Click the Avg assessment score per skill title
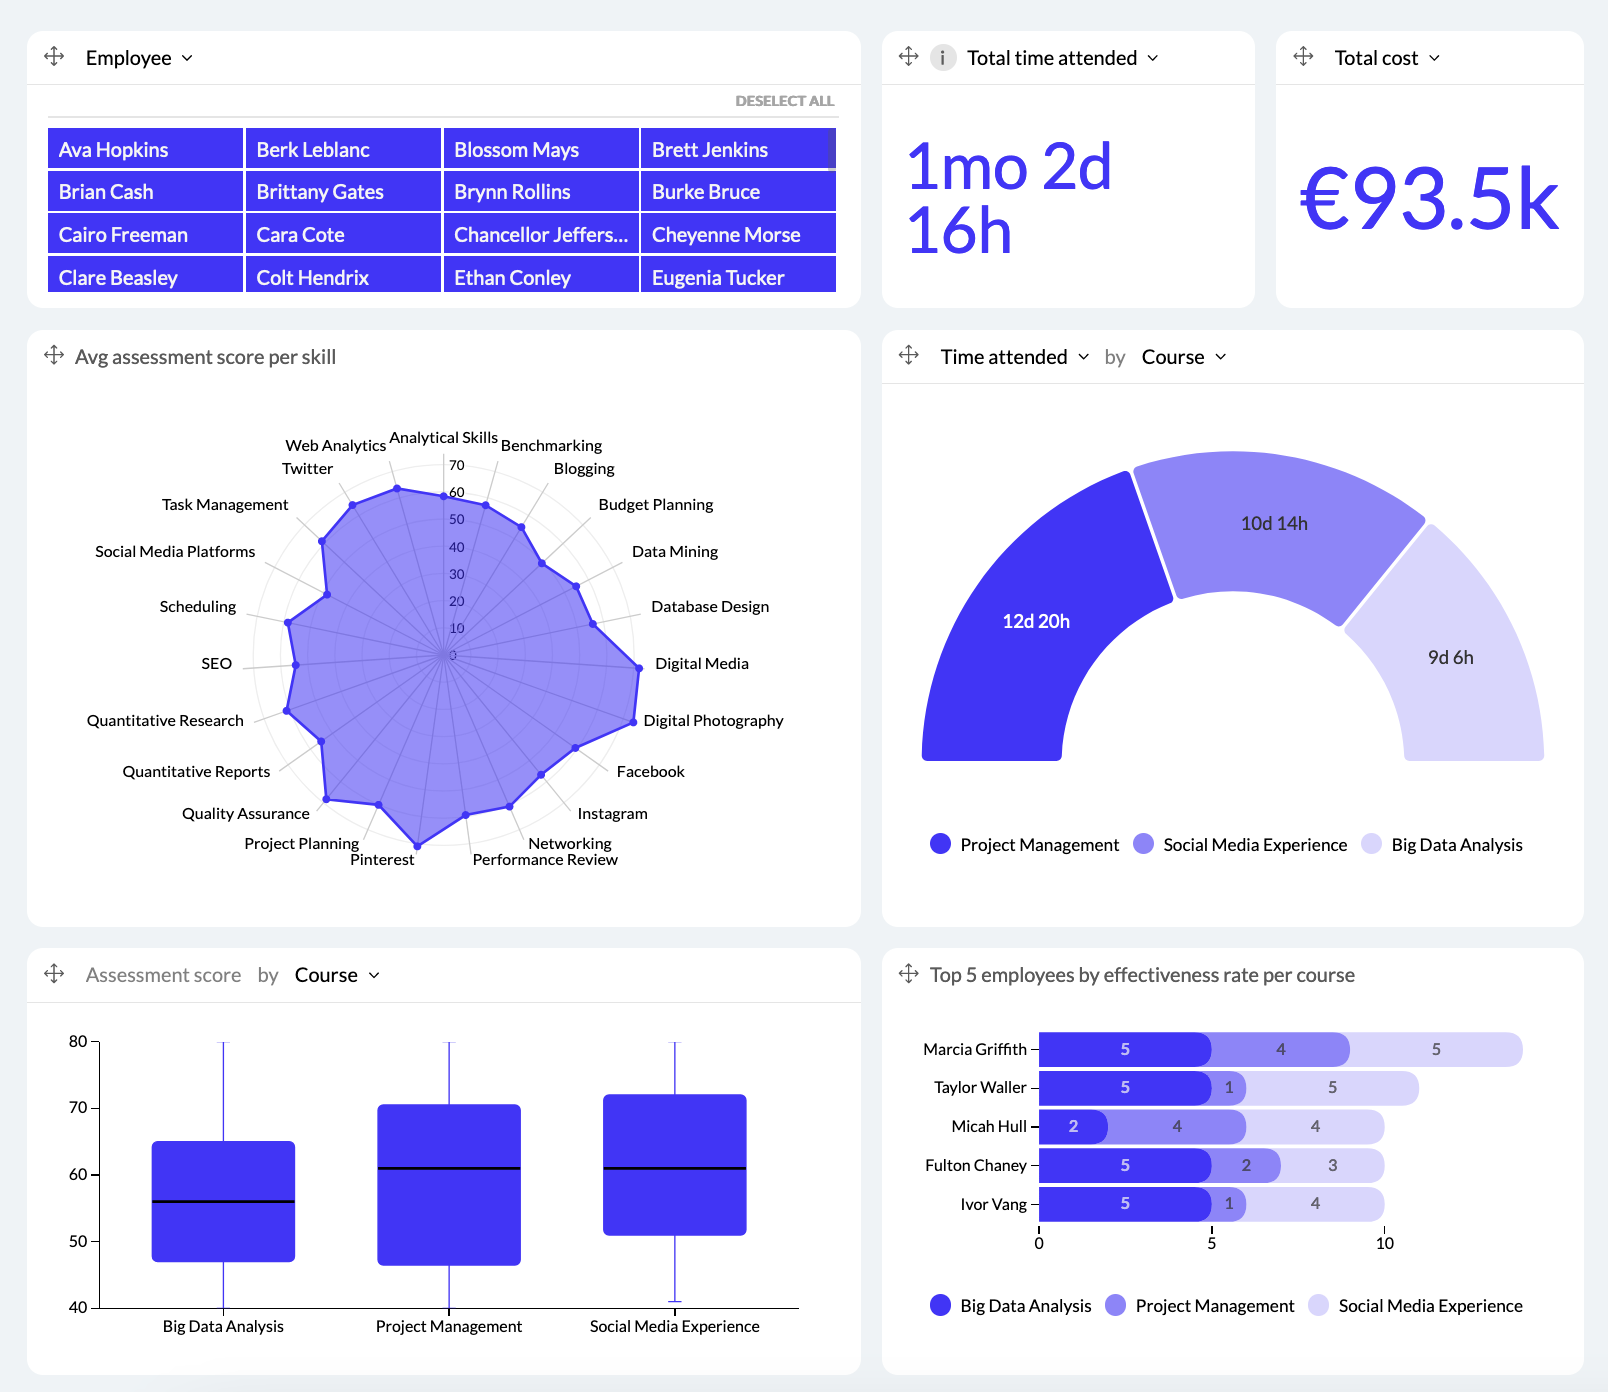The image size is (1608, 1392). 205,357
